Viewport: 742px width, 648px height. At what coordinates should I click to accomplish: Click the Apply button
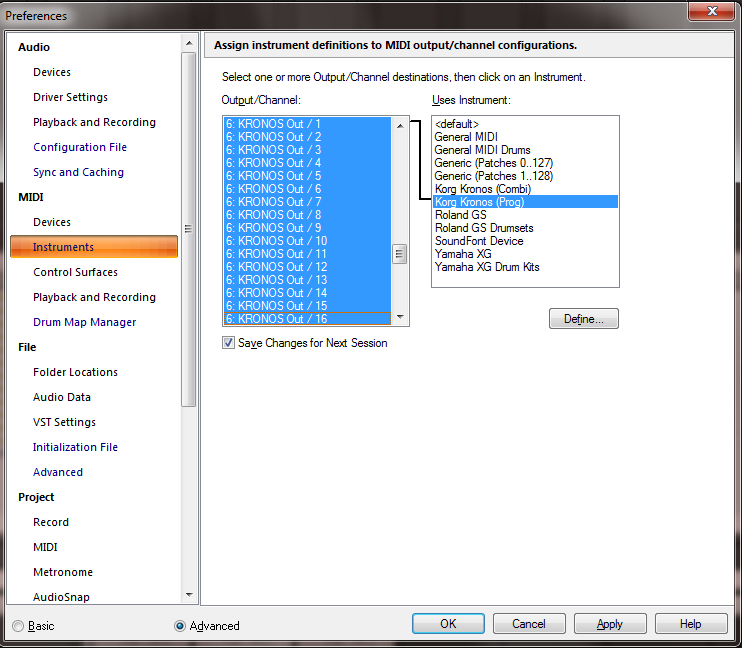(610, 624)
